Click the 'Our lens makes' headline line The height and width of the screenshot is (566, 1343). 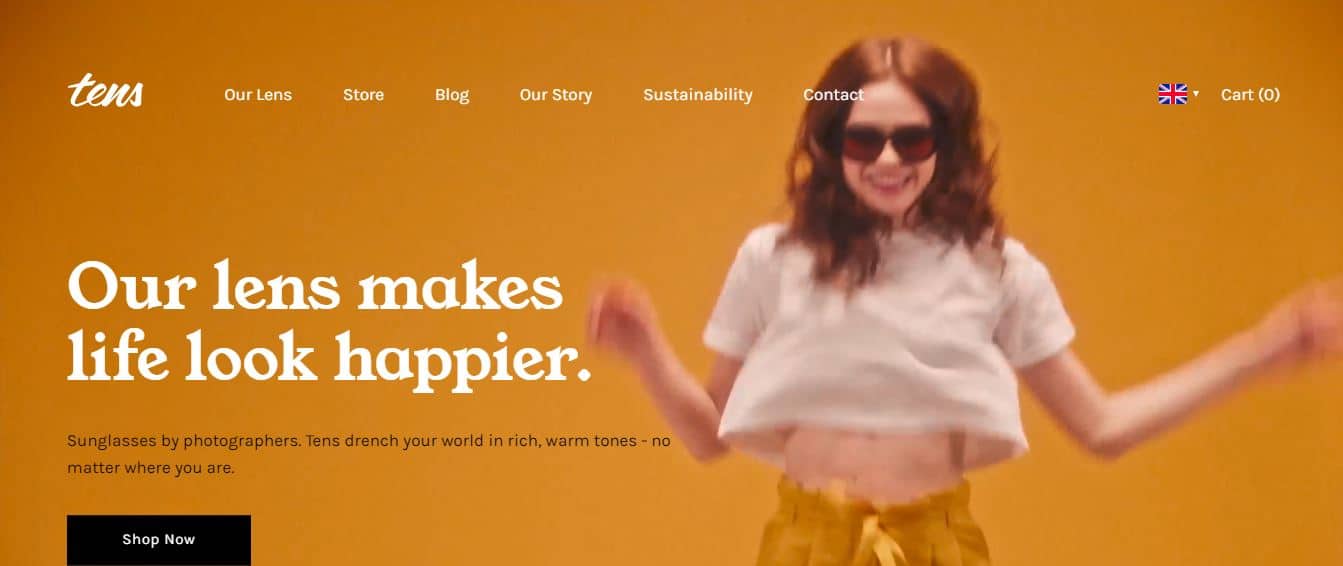(x=315, y=286)
